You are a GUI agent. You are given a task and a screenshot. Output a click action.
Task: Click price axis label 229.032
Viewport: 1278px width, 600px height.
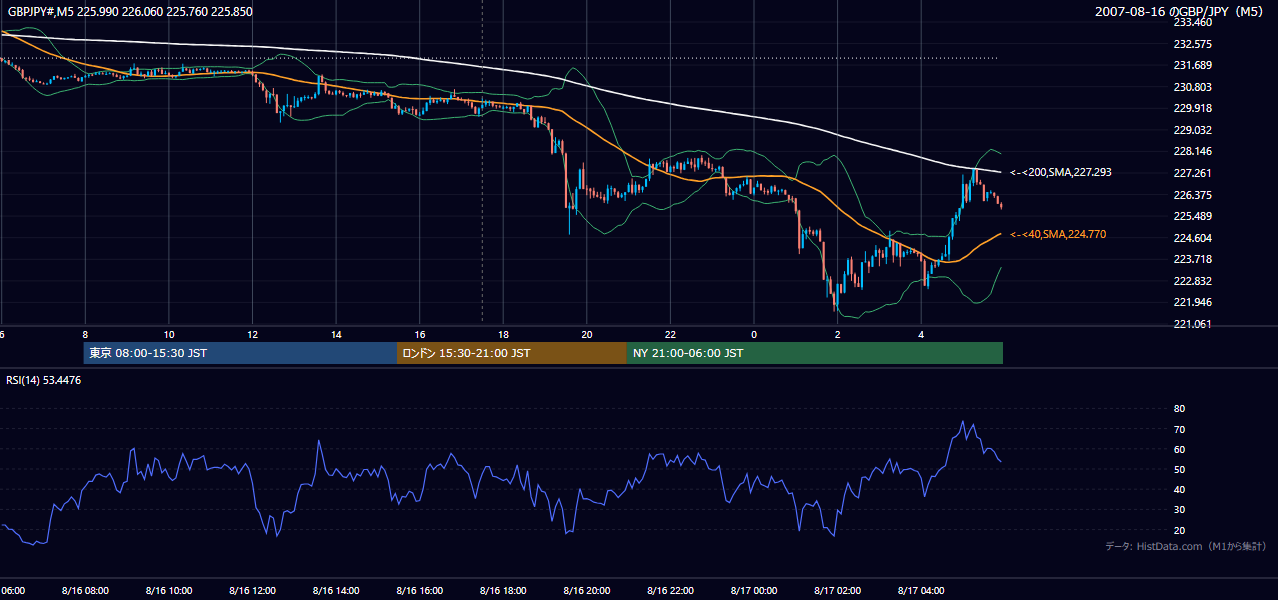(x=1193, y=130)
